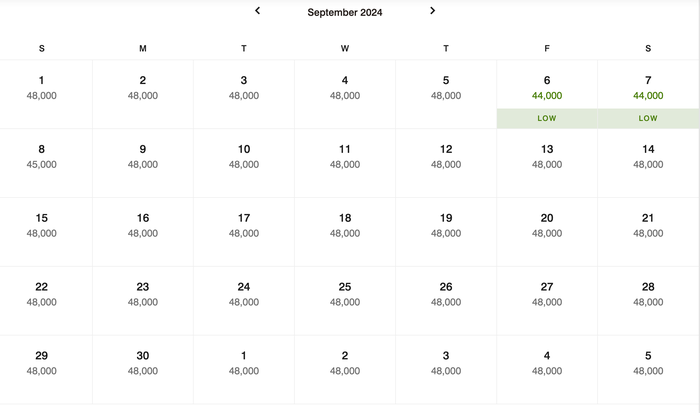Click the September 2024 month title

point(345,13)
